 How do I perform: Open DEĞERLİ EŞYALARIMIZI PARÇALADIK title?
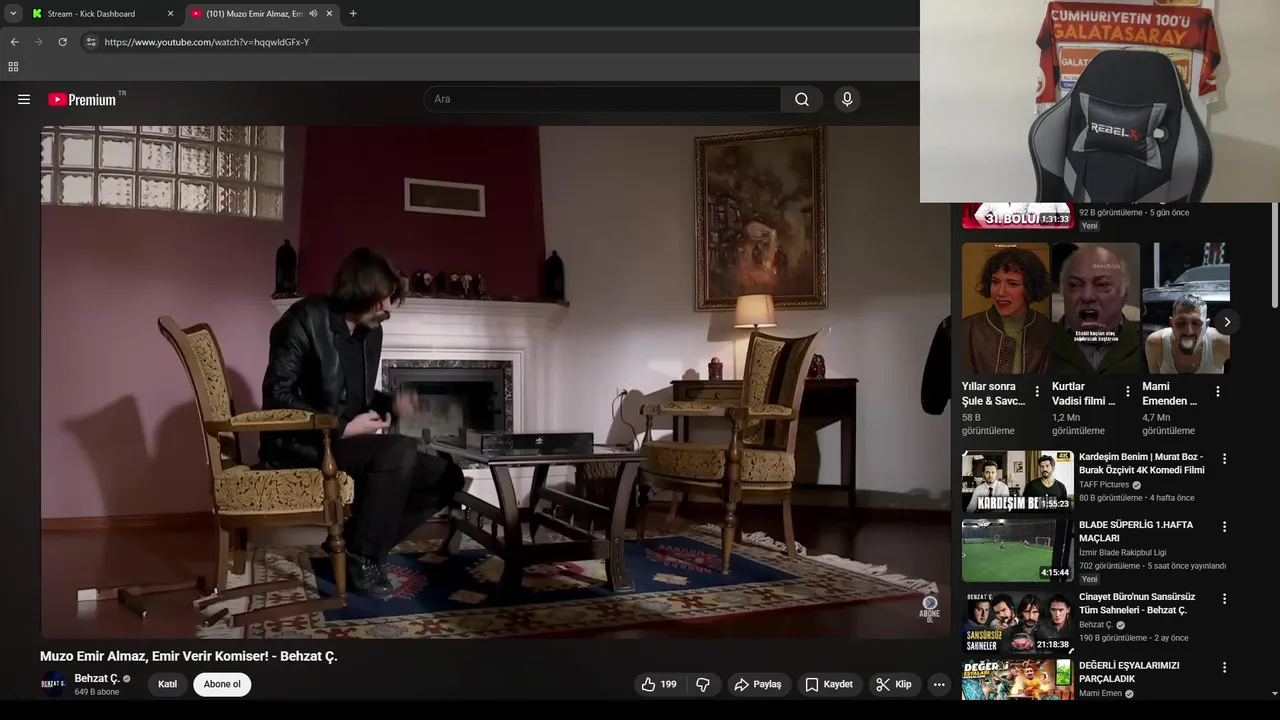[x=1130, y=672]
